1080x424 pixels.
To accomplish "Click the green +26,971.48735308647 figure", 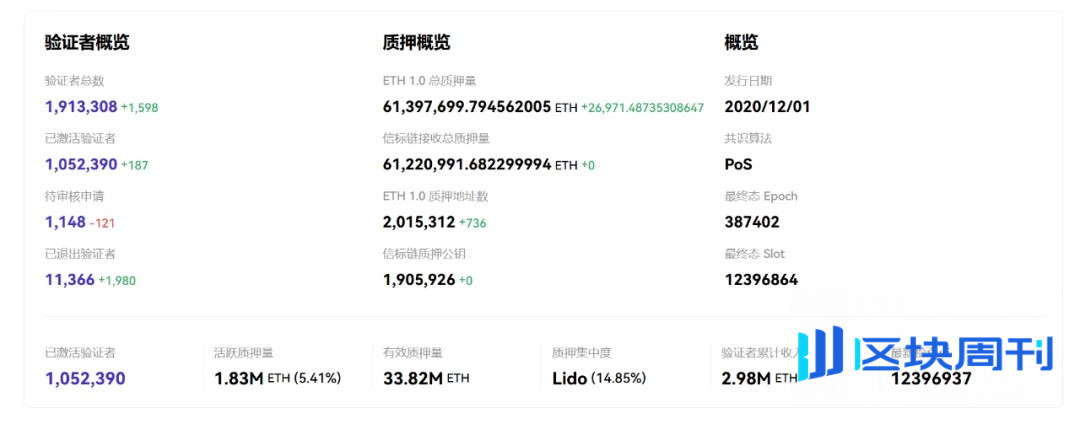I will point(643,107).
